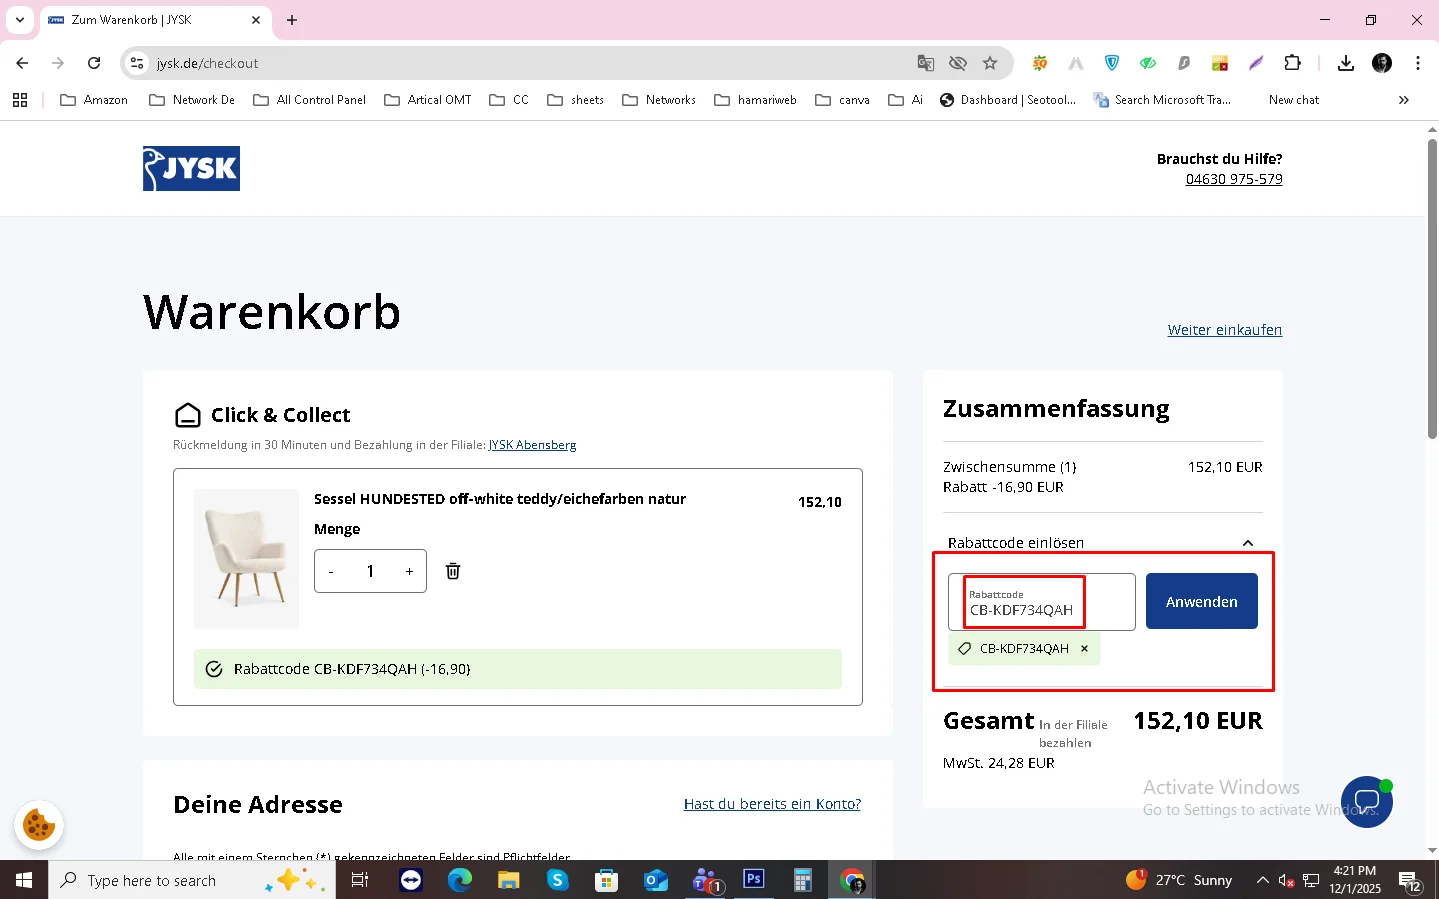Open Google Translate icon in the address bar
1439x899 pixels.
pos(925,62)
